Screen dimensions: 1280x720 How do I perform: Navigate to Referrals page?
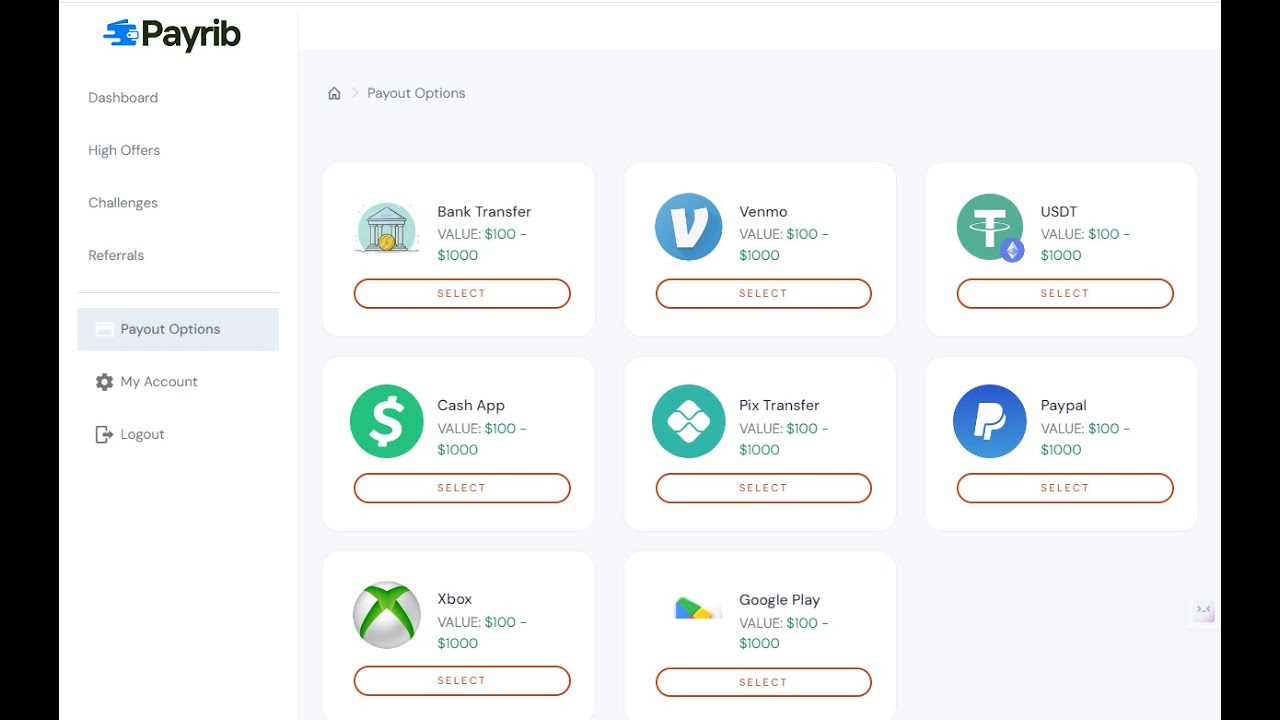tap(116, 255)
